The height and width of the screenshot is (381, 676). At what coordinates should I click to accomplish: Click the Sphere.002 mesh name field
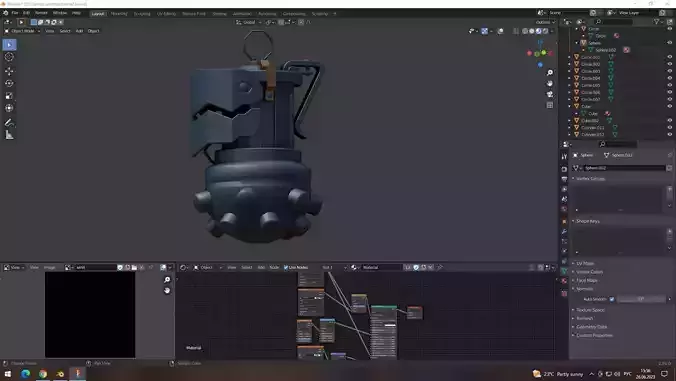[x=624, y=168]
